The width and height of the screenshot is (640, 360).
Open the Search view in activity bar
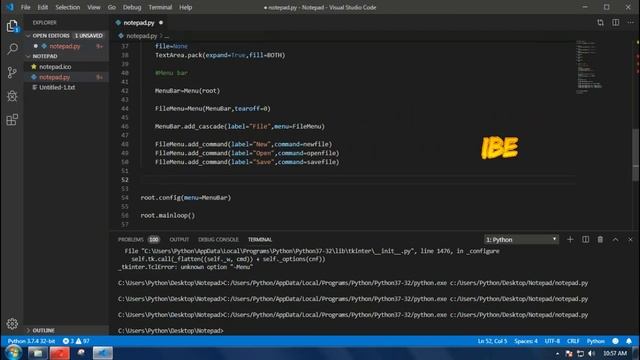pyautogui.click(x=12, y=49)
